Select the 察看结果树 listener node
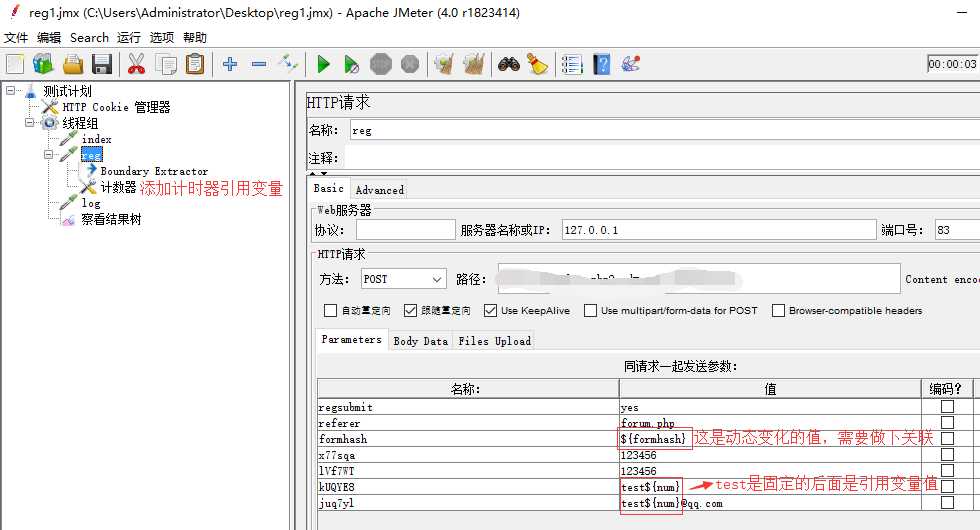The width and height of the screenshot is (980, 530). pyautogui.click(x=111, y=219)
